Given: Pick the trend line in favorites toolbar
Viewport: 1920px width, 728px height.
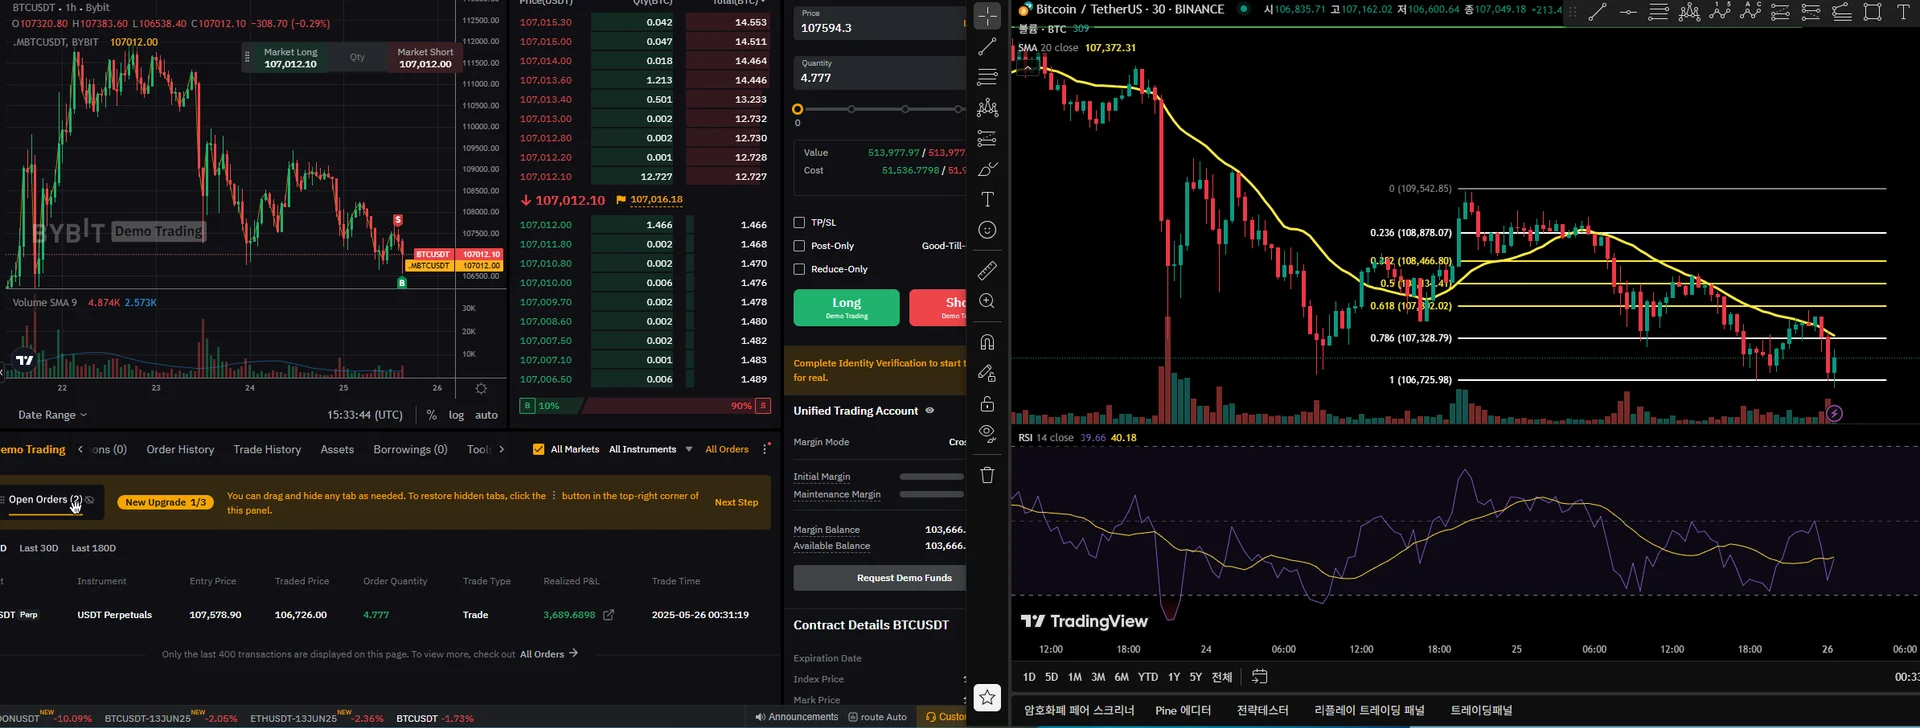Looking at the screenshot, I should pyautogui.click(x=1598, y=12).
